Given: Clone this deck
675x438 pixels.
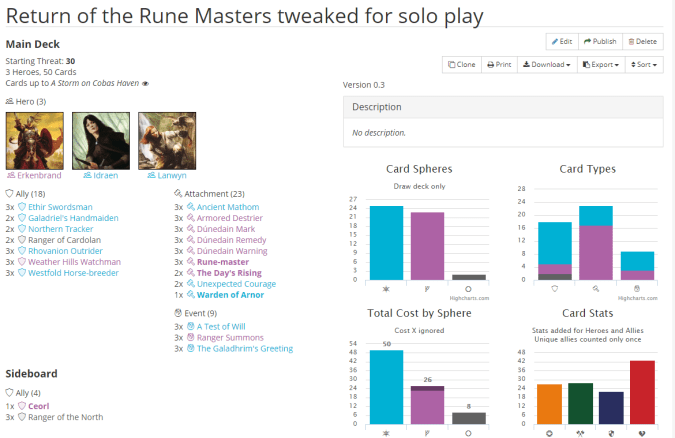Looking at the screenshot, I should point(462,64).
